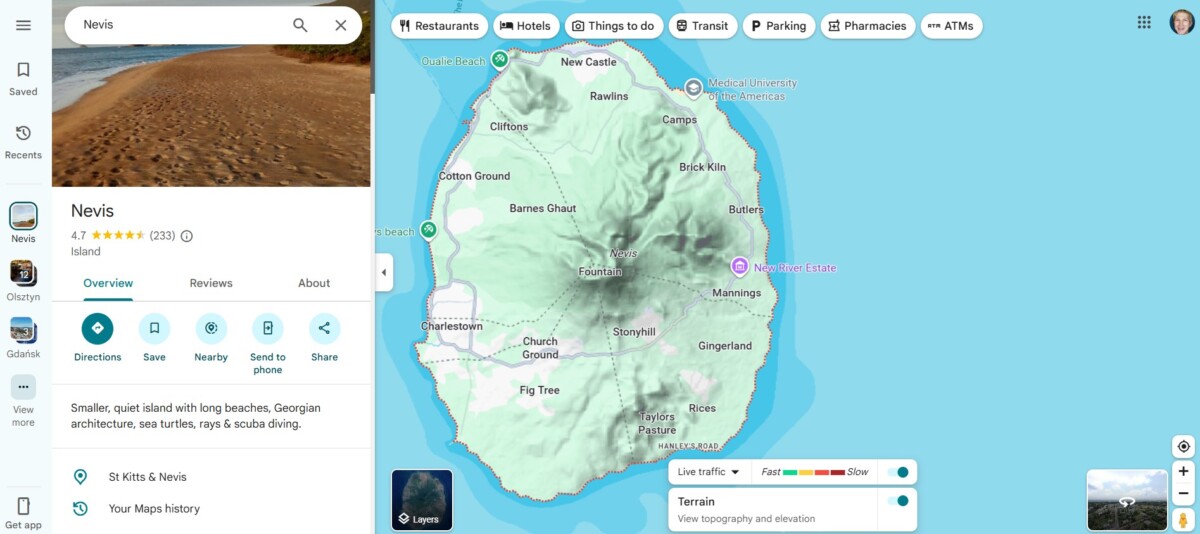Share Nevis via the Share icon
This screenshot has width=1200, height=534.
pos(324,328)
